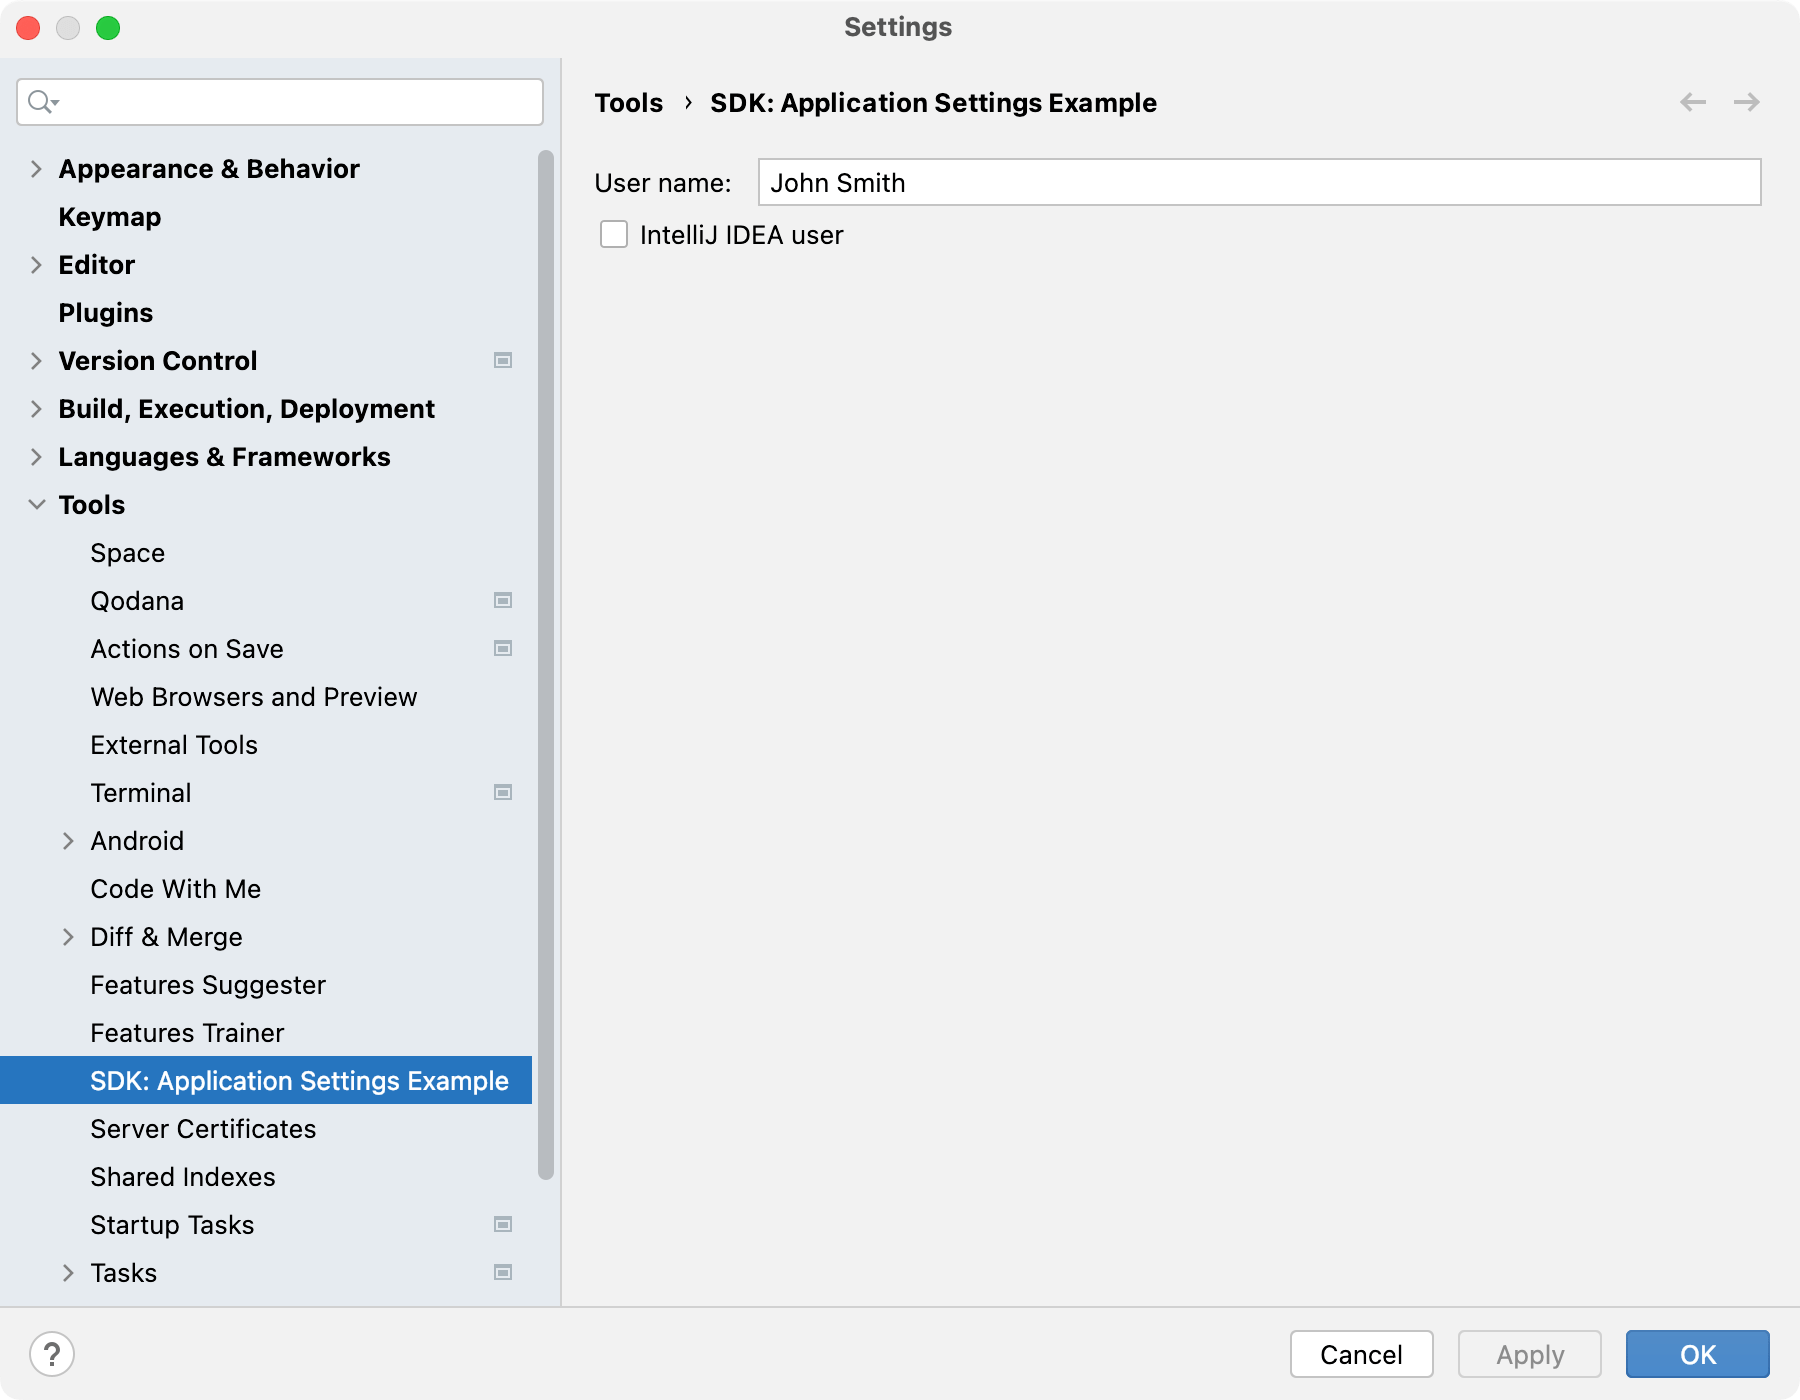Click the forward navigation arrow
The height and width of the screenshot is (1400, 1800).
coord(1747,102)
